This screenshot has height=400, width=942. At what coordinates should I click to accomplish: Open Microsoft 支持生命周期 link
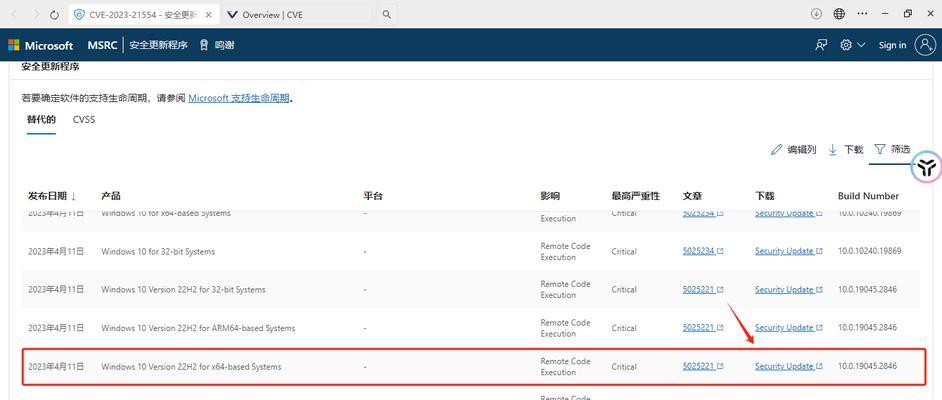point(239,98)
